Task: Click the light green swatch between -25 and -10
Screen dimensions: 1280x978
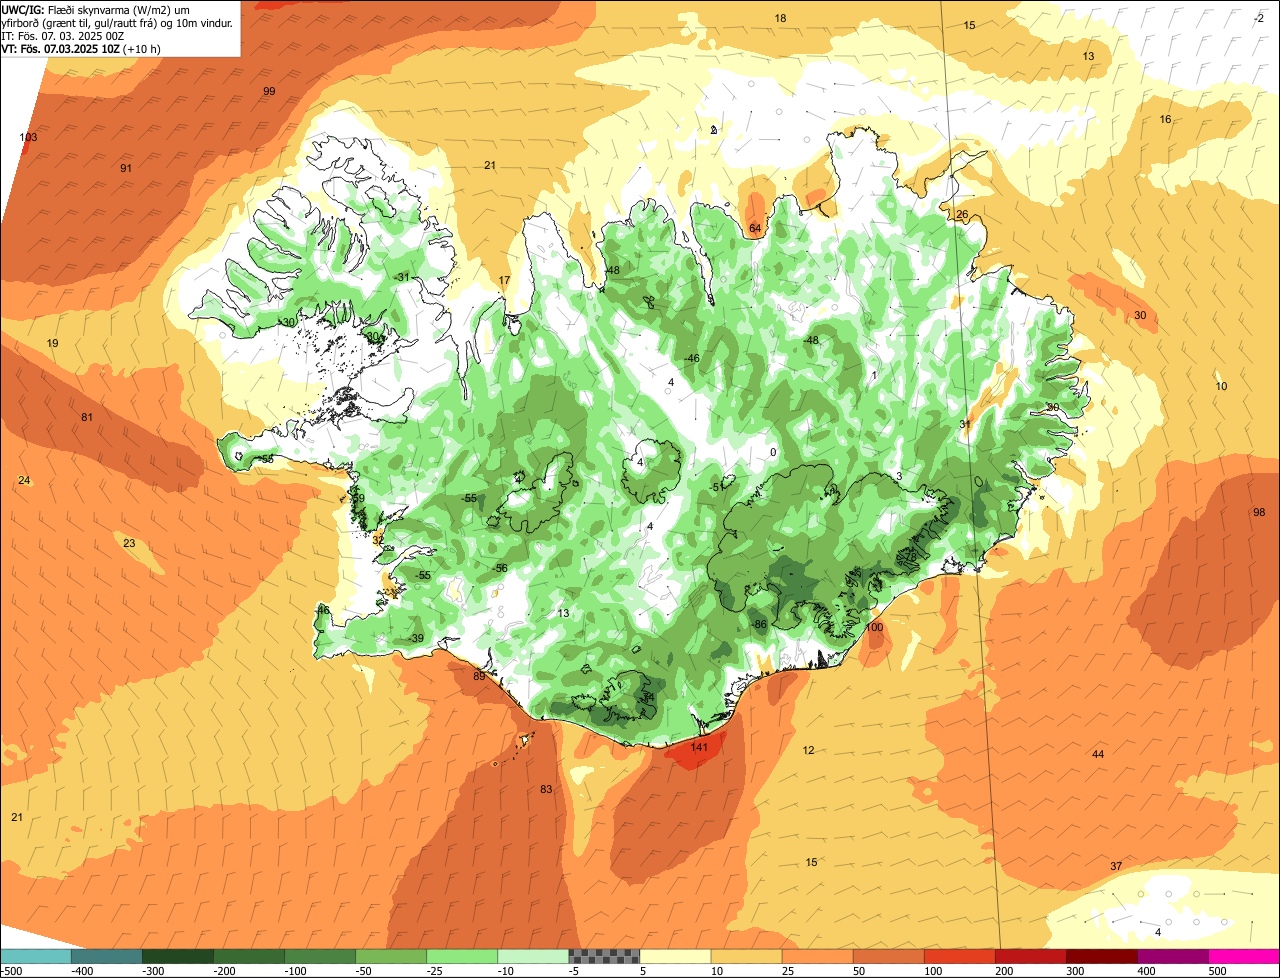Action: (x=462, y=956)
